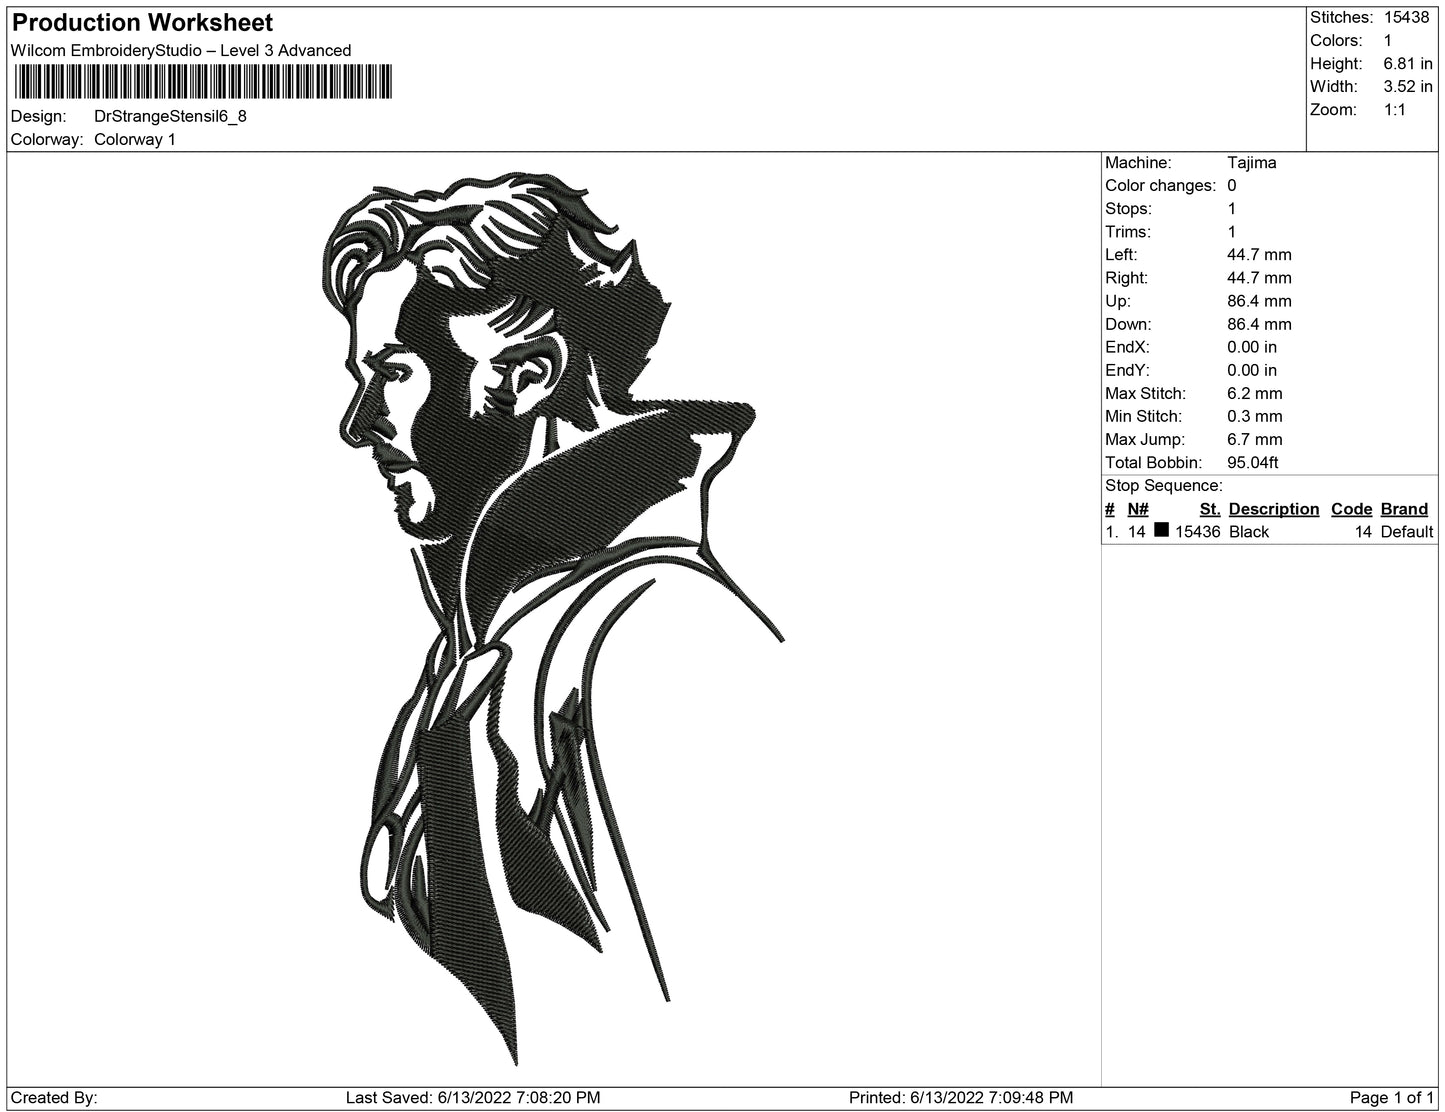Click the "Code" column header
Viewport: 1445px width, 1112px height.
1352,509
